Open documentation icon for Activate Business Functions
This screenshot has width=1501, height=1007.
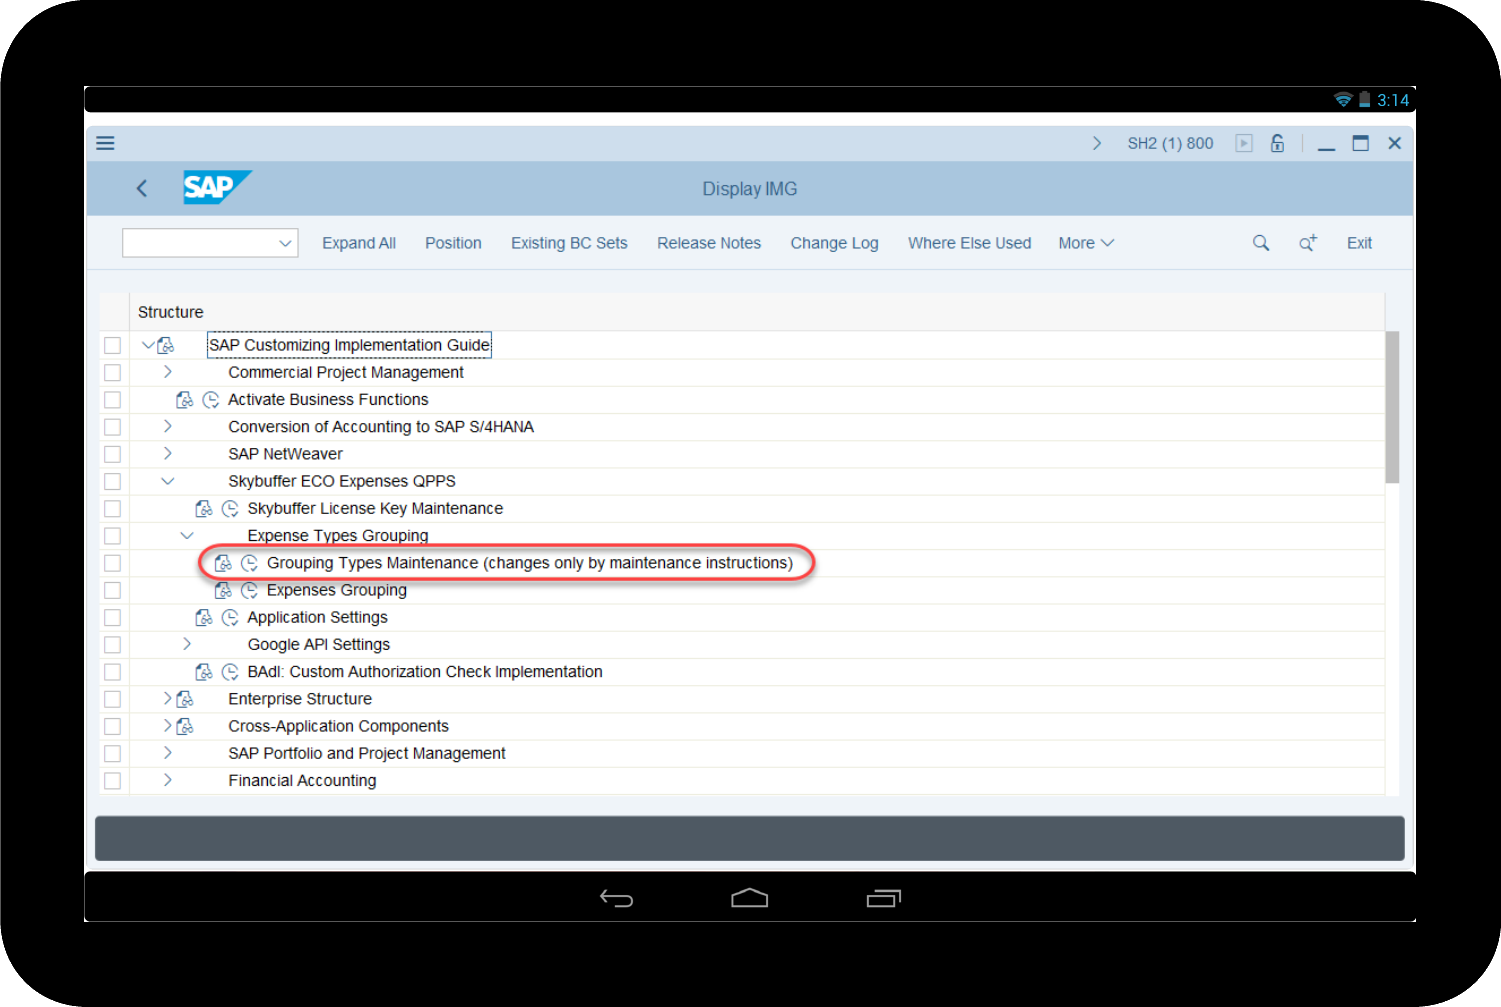[x=185, y=399]
